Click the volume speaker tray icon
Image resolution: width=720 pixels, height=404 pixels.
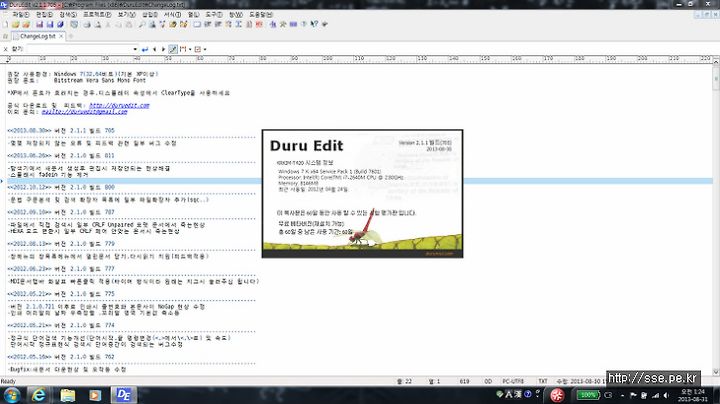click(x=666, y=395)
